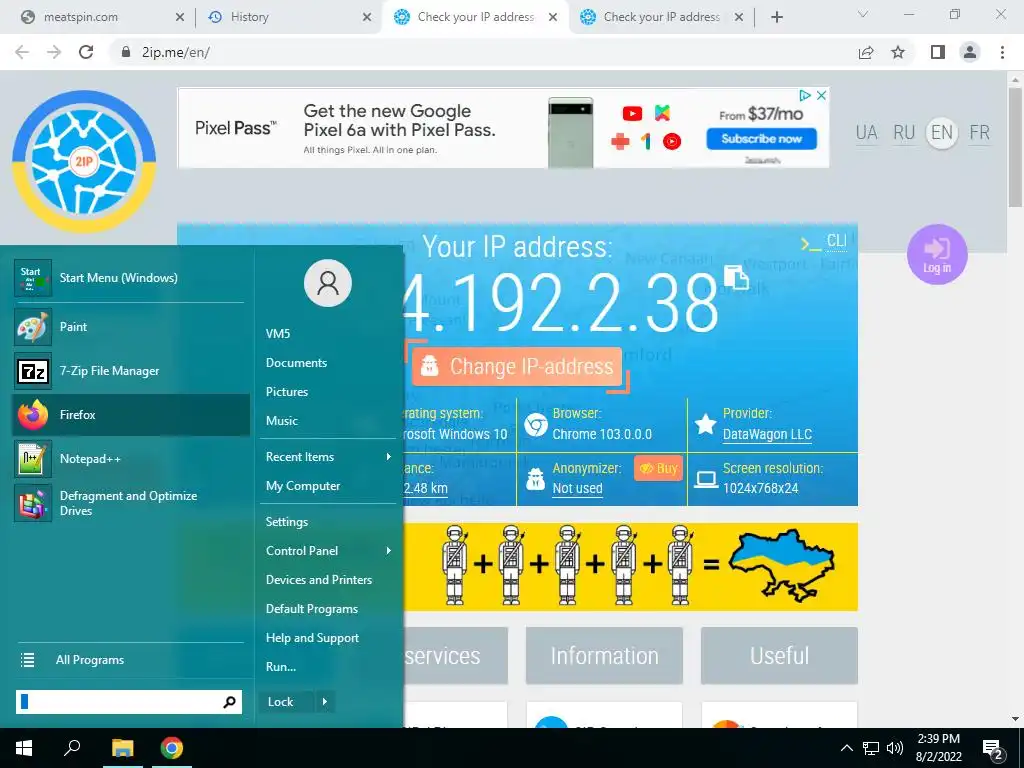The height and width of the screenshot is (768, 1024).
Task: Open the Run... dialog
Action: click(281, 667)
